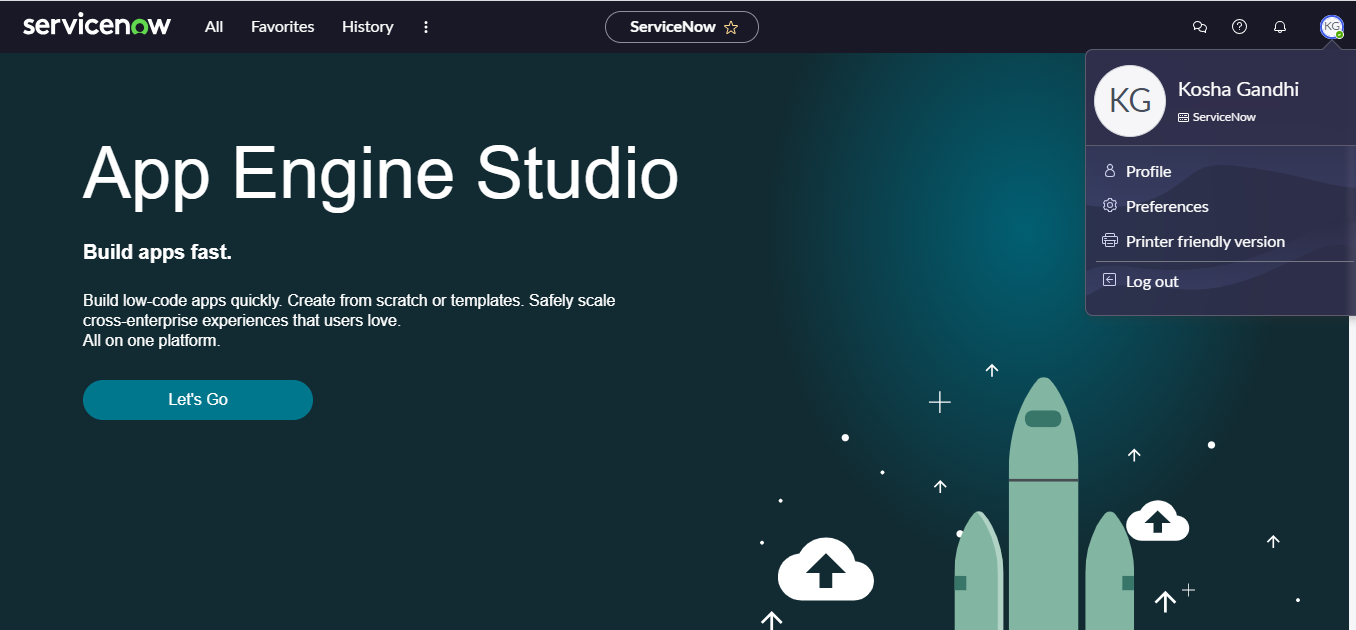Image resolution: width=1356 pixels, height=630 pixels.
Task: Click the large KG profile picture
Action: coord(1130,101)
